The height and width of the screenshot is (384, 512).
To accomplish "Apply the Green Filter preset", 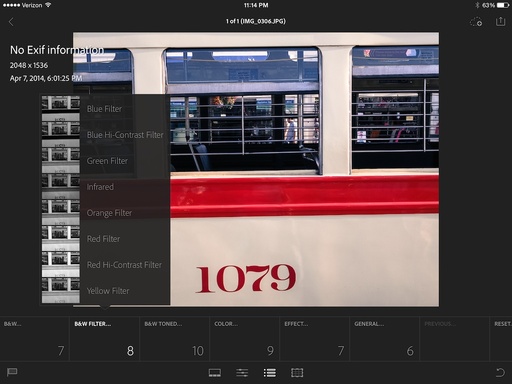I will click(107, 161).
